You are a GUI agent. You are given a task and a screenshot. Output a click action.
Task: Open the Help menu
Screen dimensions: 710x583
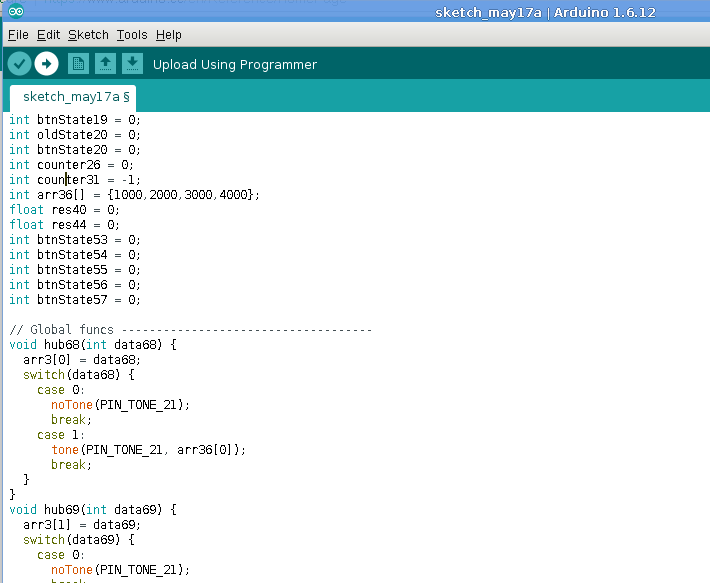pyautogui.click(x=169, y=35)
